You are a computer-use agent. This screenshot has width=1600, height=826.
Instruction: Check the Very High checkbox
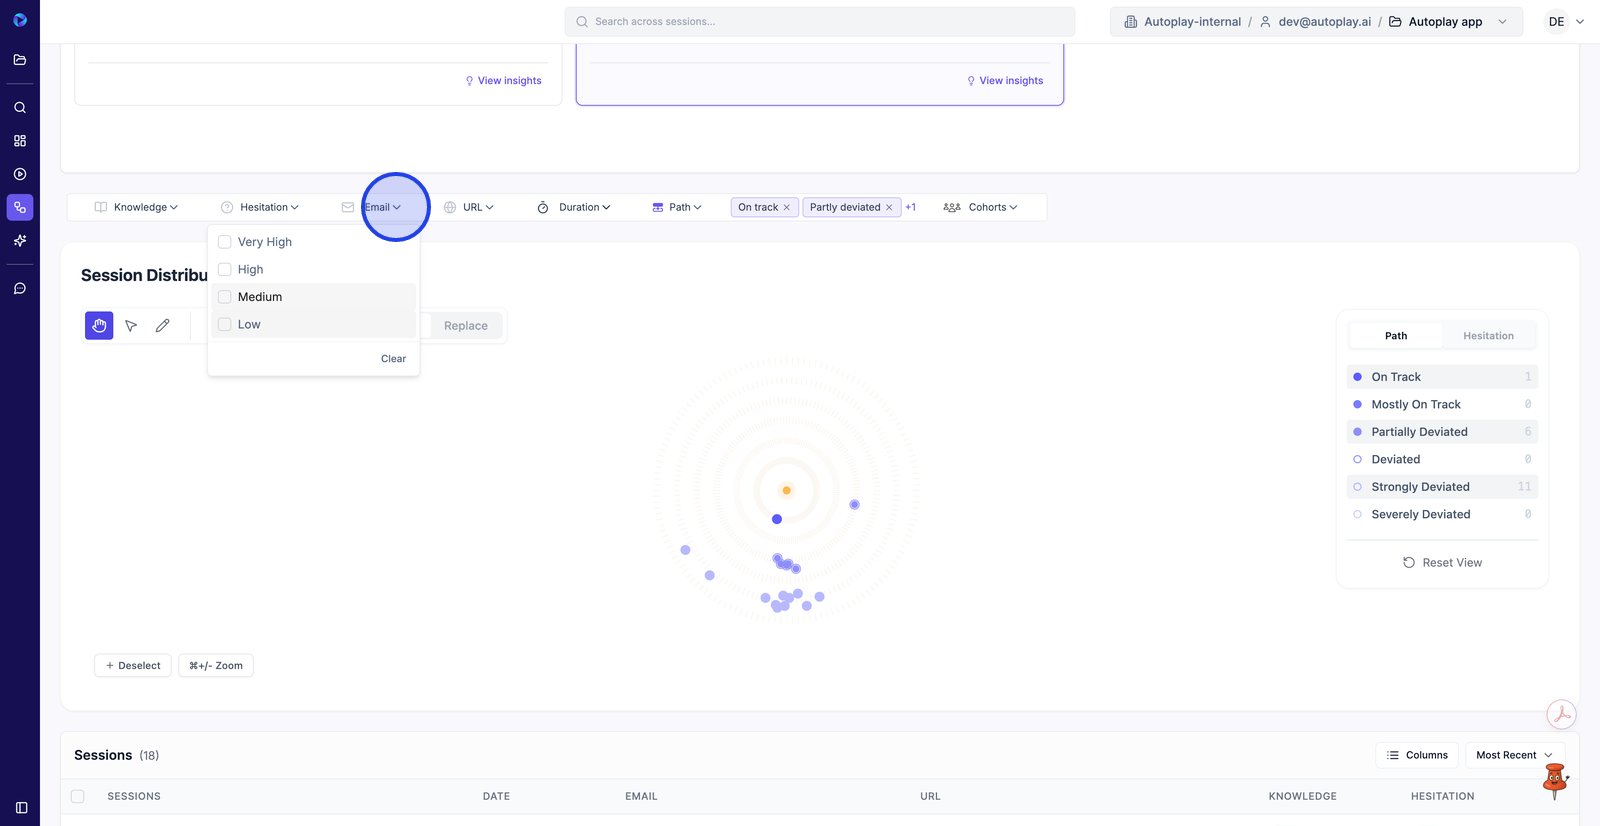pyautogui.click(x=225, y=242)
